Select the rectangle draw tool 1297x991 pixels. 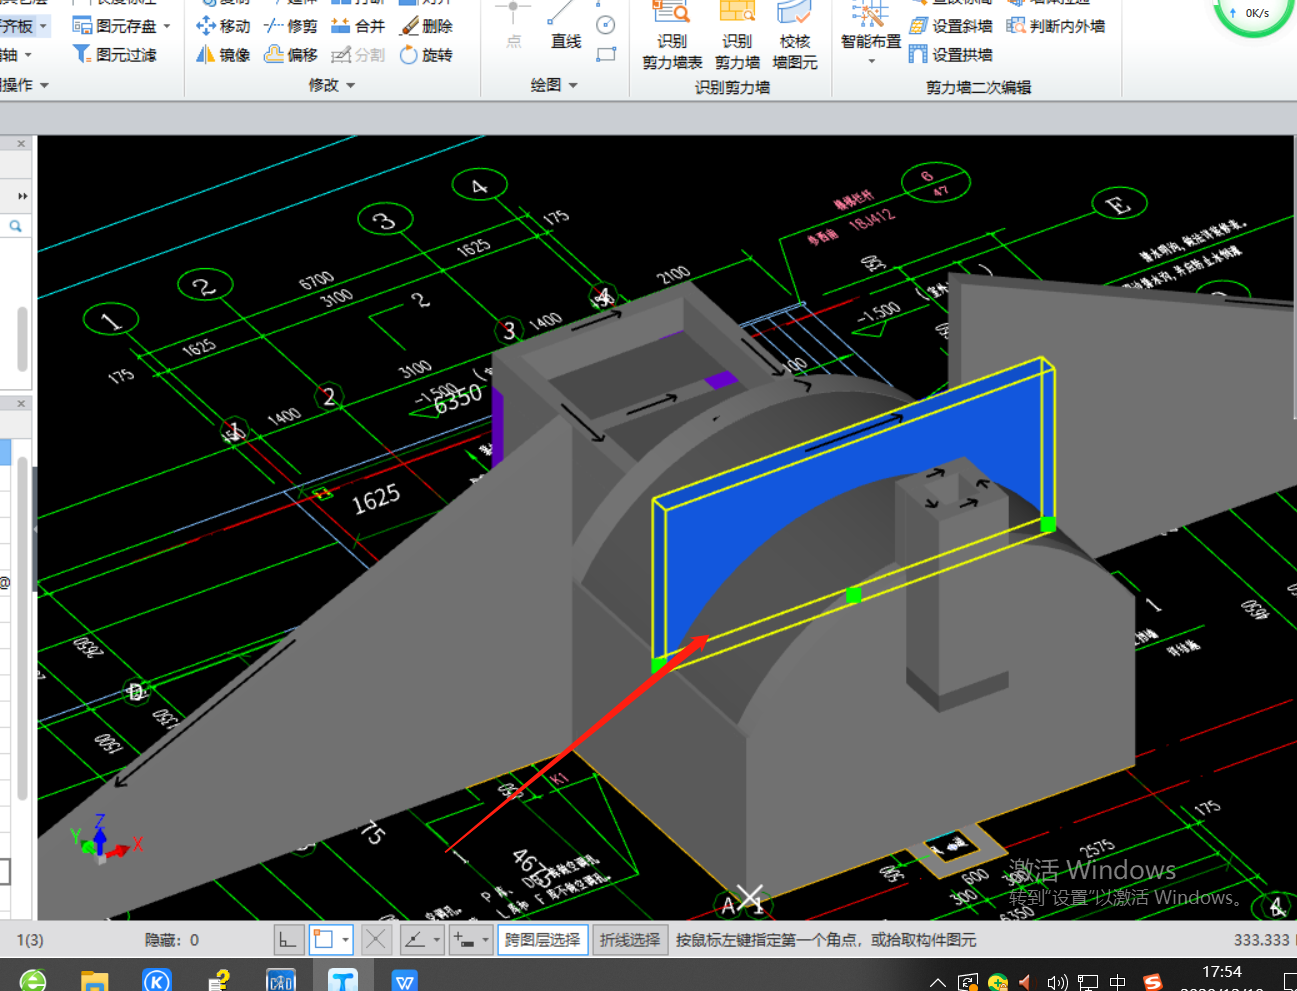tap(605, 55)
